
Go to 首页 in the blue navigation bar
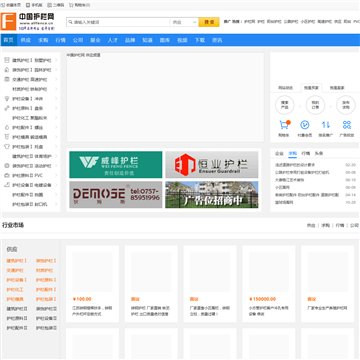pyautogui.click(x=9, y=40)
